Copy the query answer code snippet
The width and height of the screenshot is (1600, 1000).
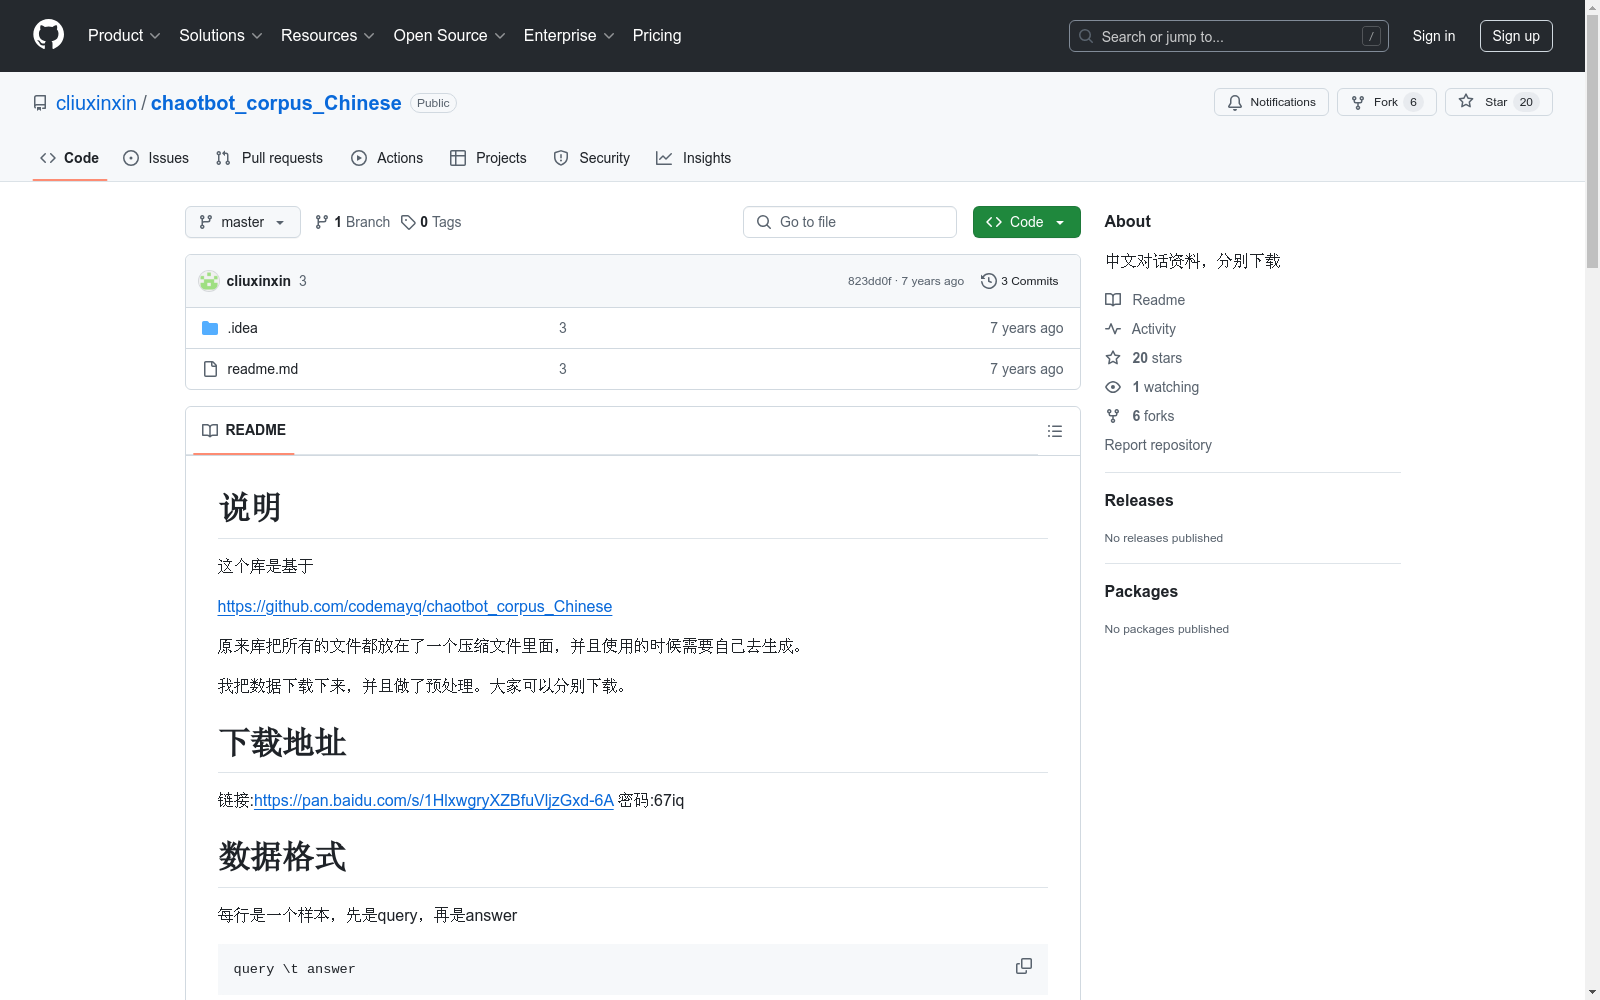[x=1024, y=966]
